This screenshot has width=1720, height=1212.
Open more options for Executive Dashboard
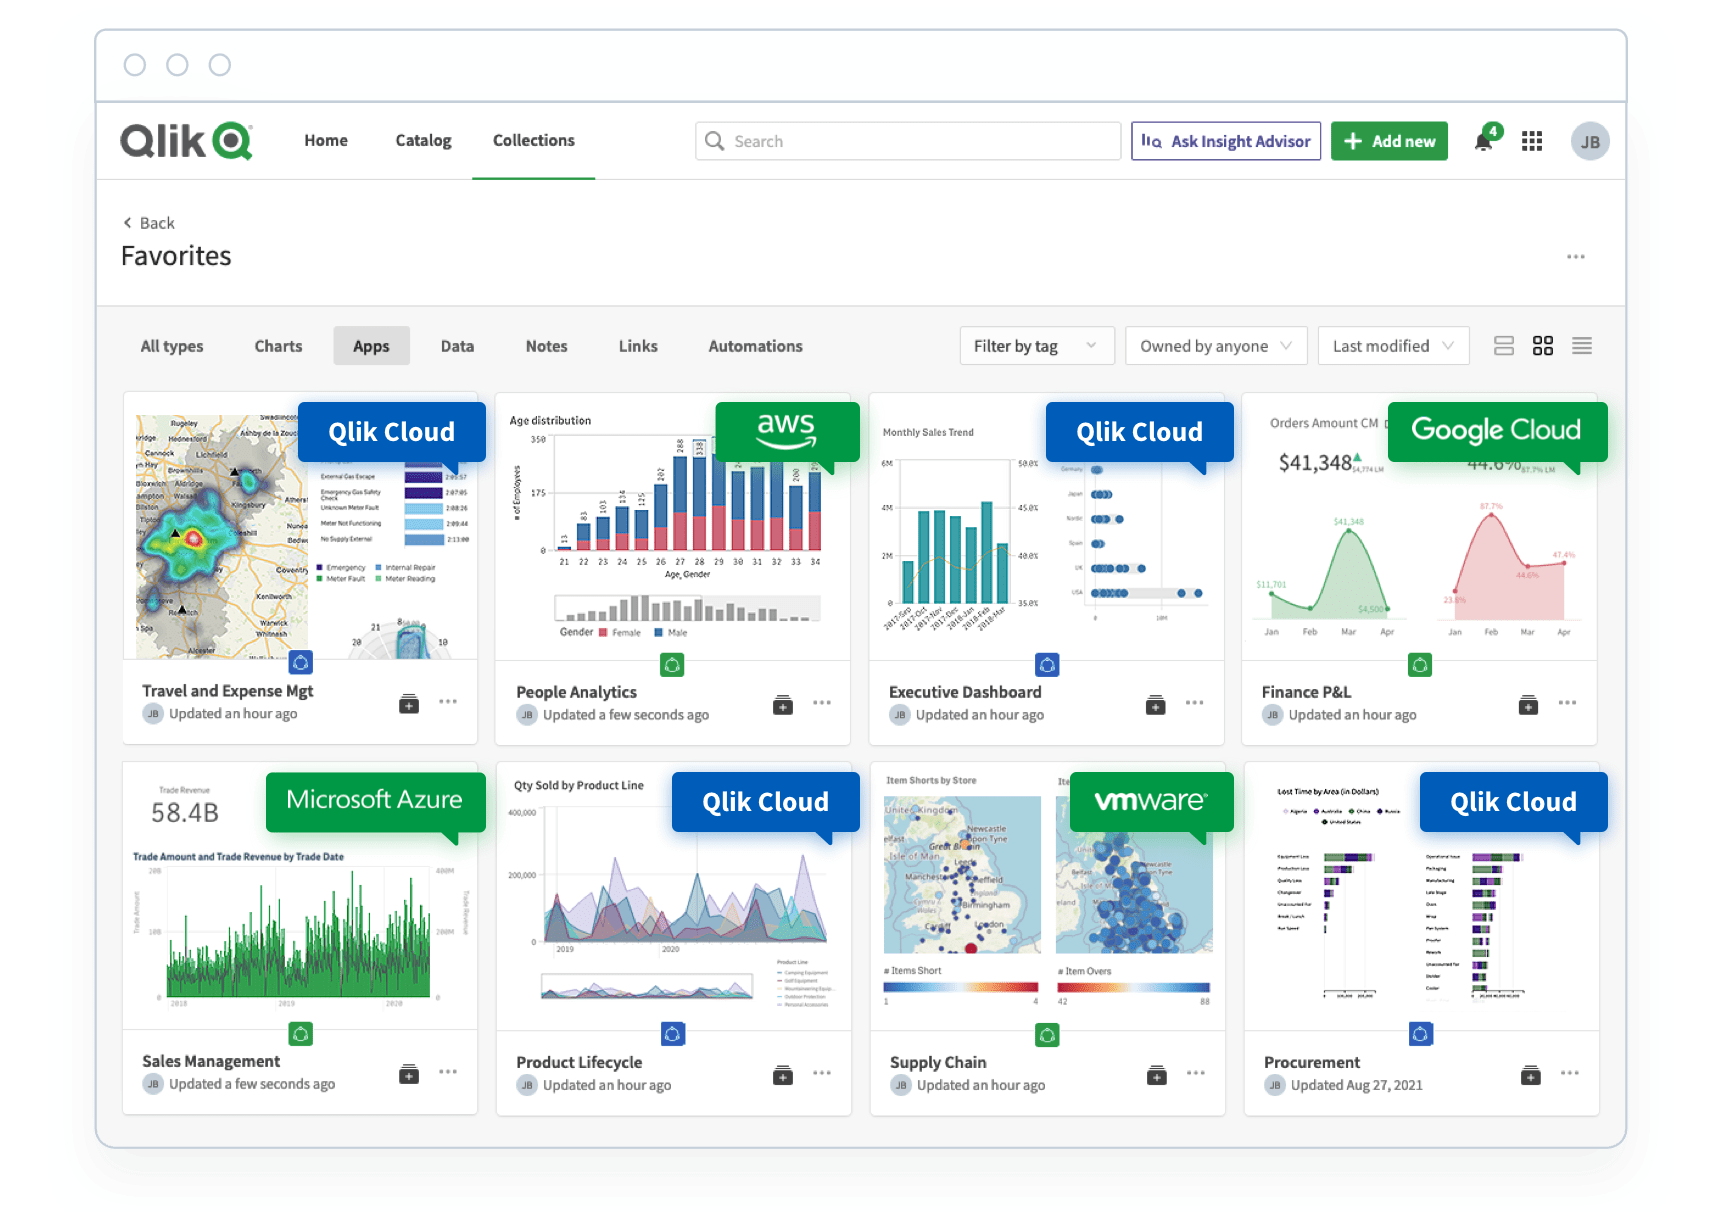(1195, 703)
